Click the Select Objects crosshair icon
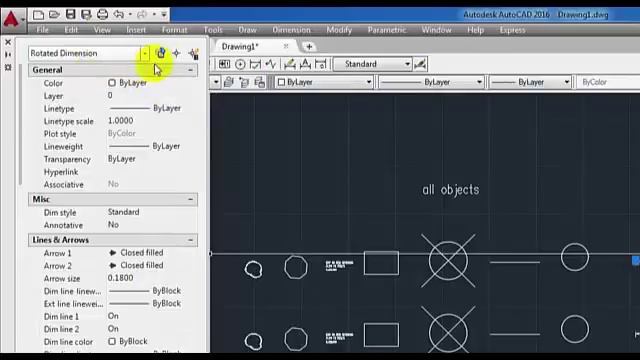Screen dimensions: 640x360 [x=176, y=53]
